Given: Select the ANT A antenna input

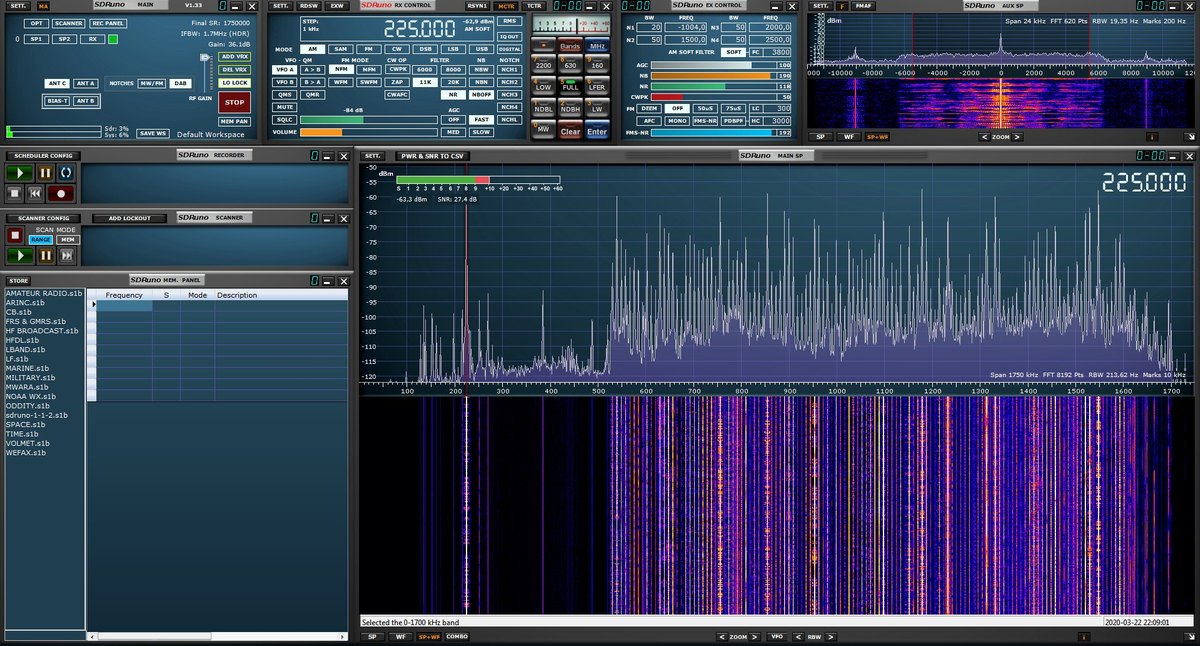Looking at the screenshot, I should [x=86, y=83].
